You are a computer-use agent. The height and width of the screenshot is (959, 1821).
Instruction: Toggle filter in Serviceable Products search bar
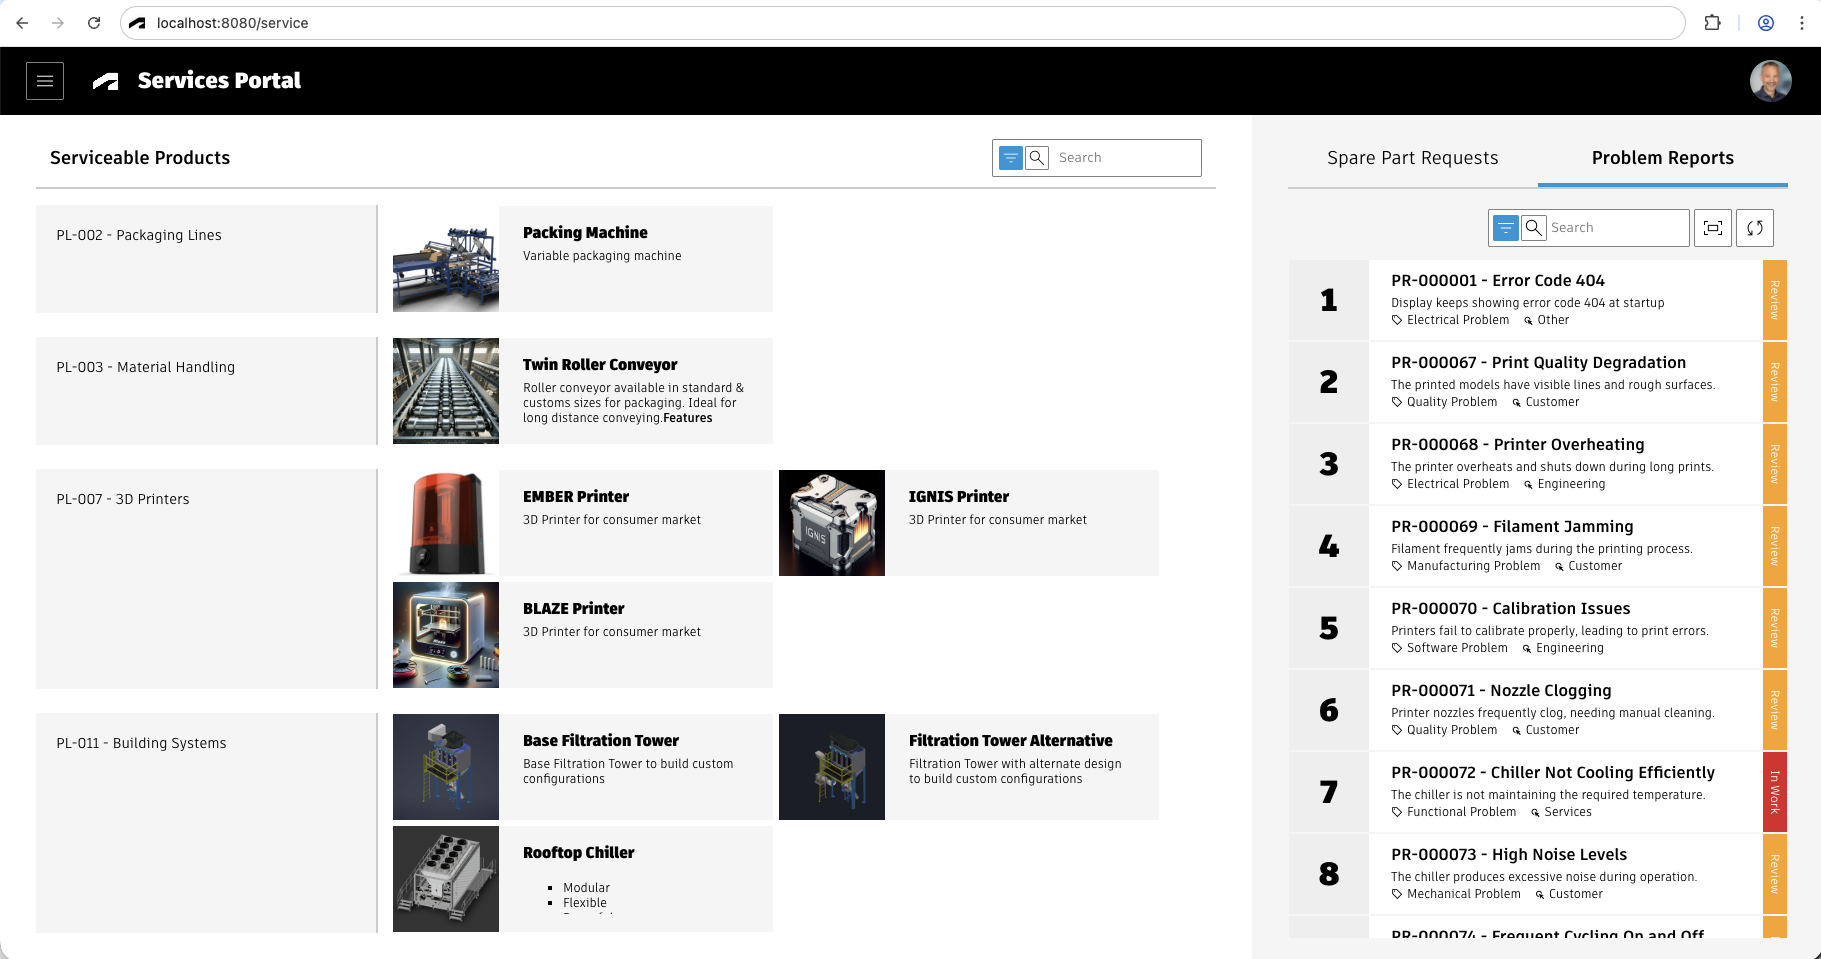click(x=1011, y=158)
